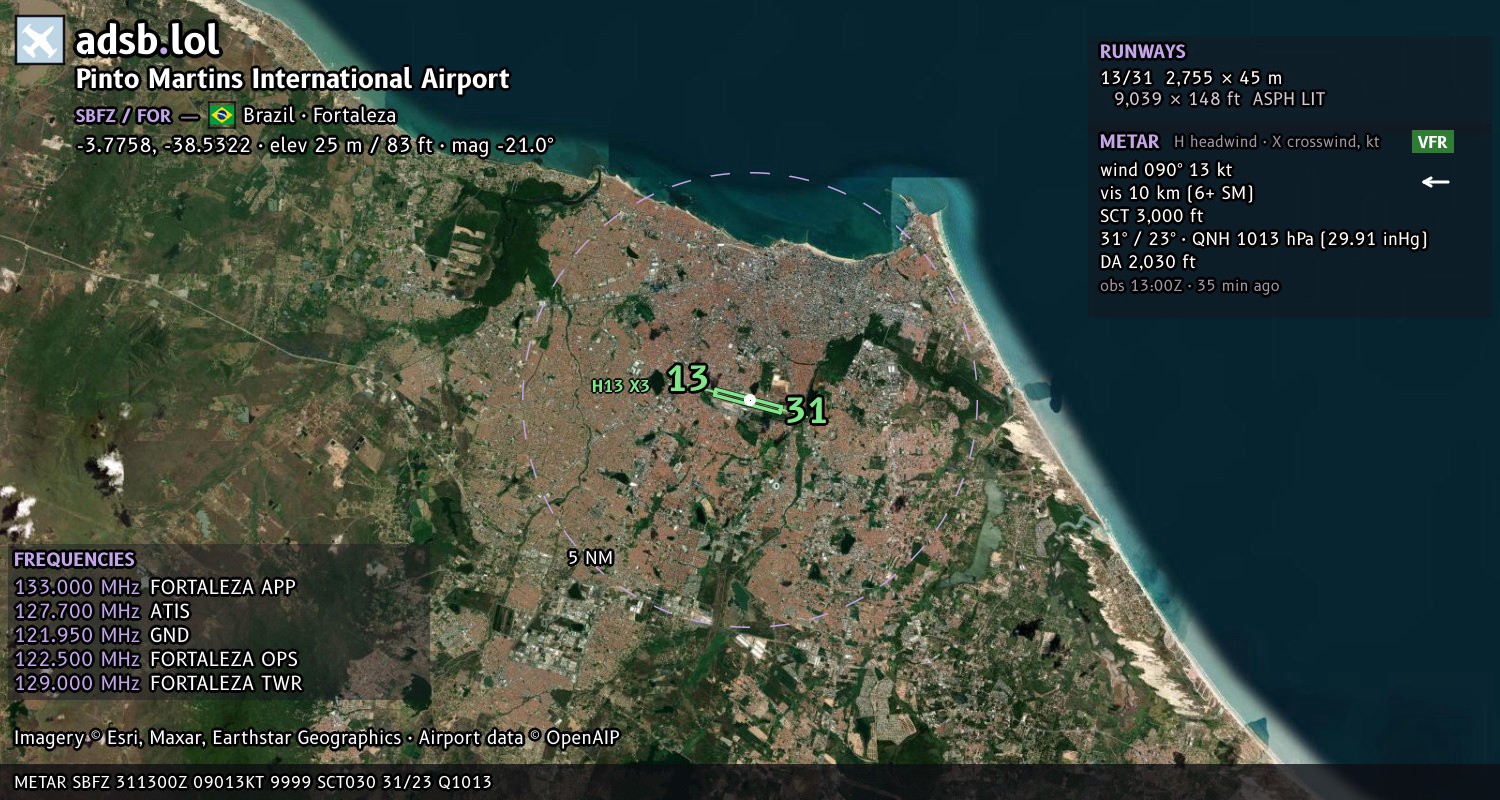Image resolution: width=1500 pixels, height=800 pixels.
Task: Click the coordinates and elevation line
Action: (x=315, y=145)
